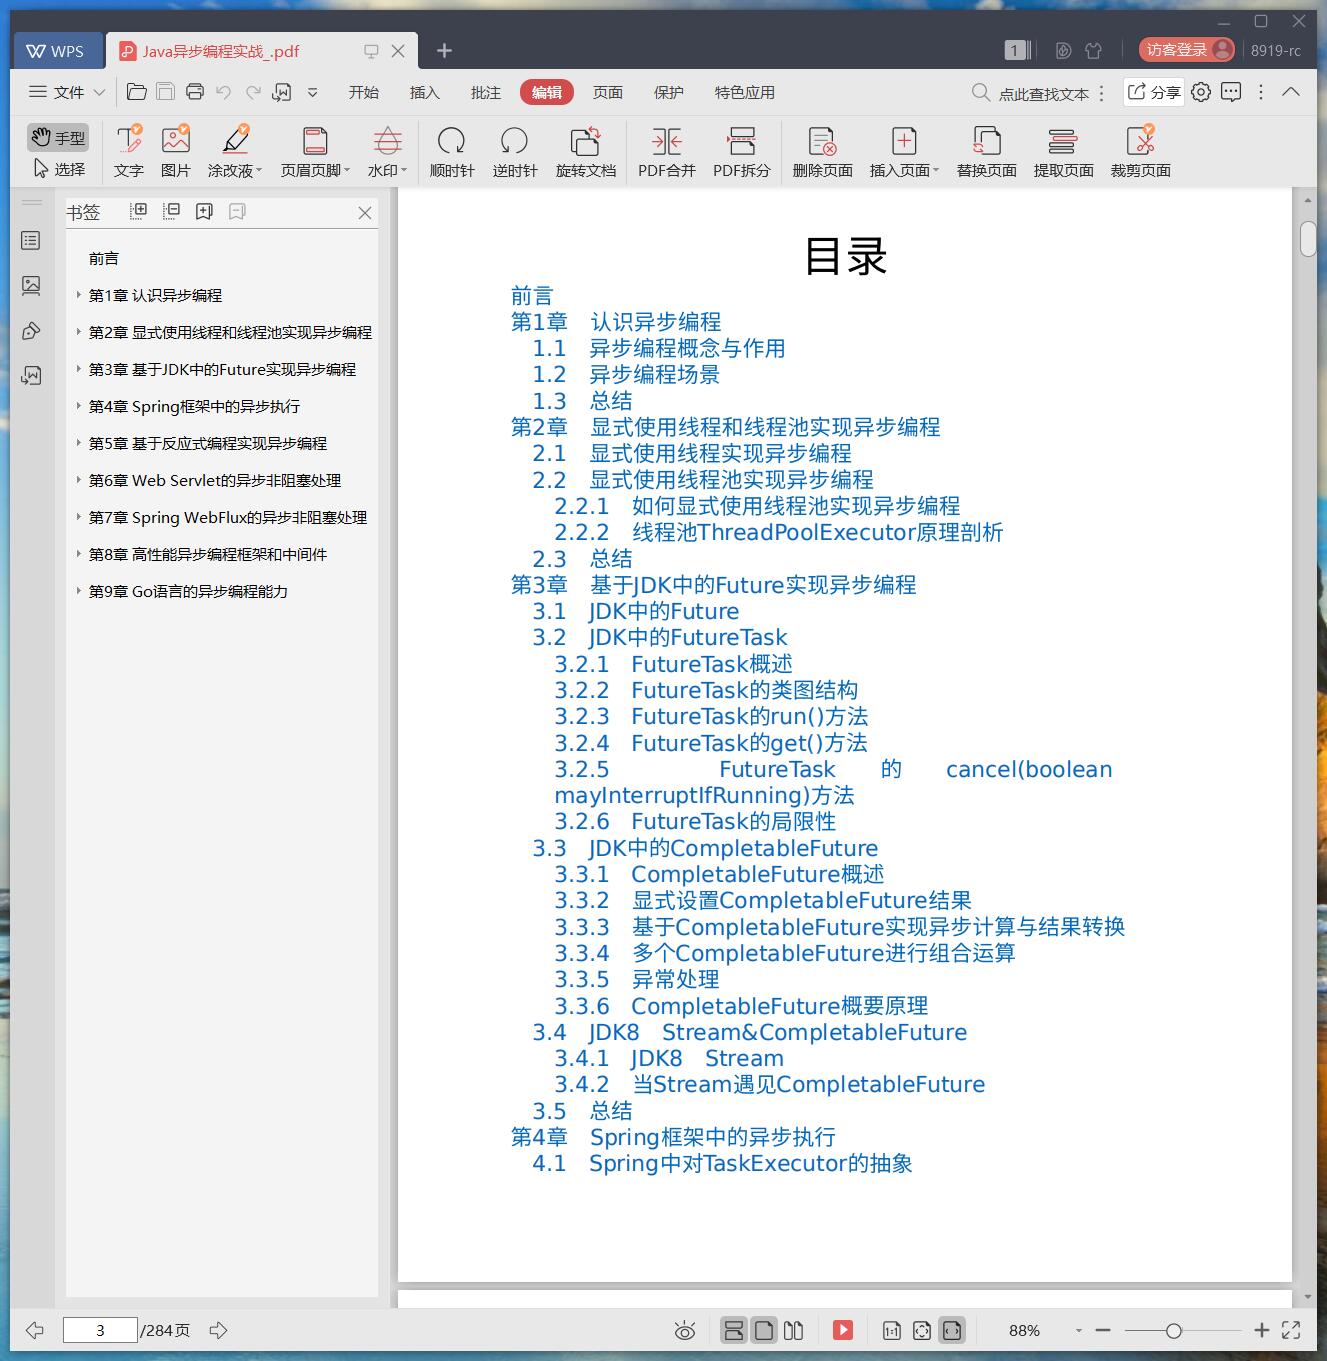1327x1361 pixels.
Task: Expand 第1章 认识异步编程 bookmark
Action: pyautogui.click(x=78, y=295)
